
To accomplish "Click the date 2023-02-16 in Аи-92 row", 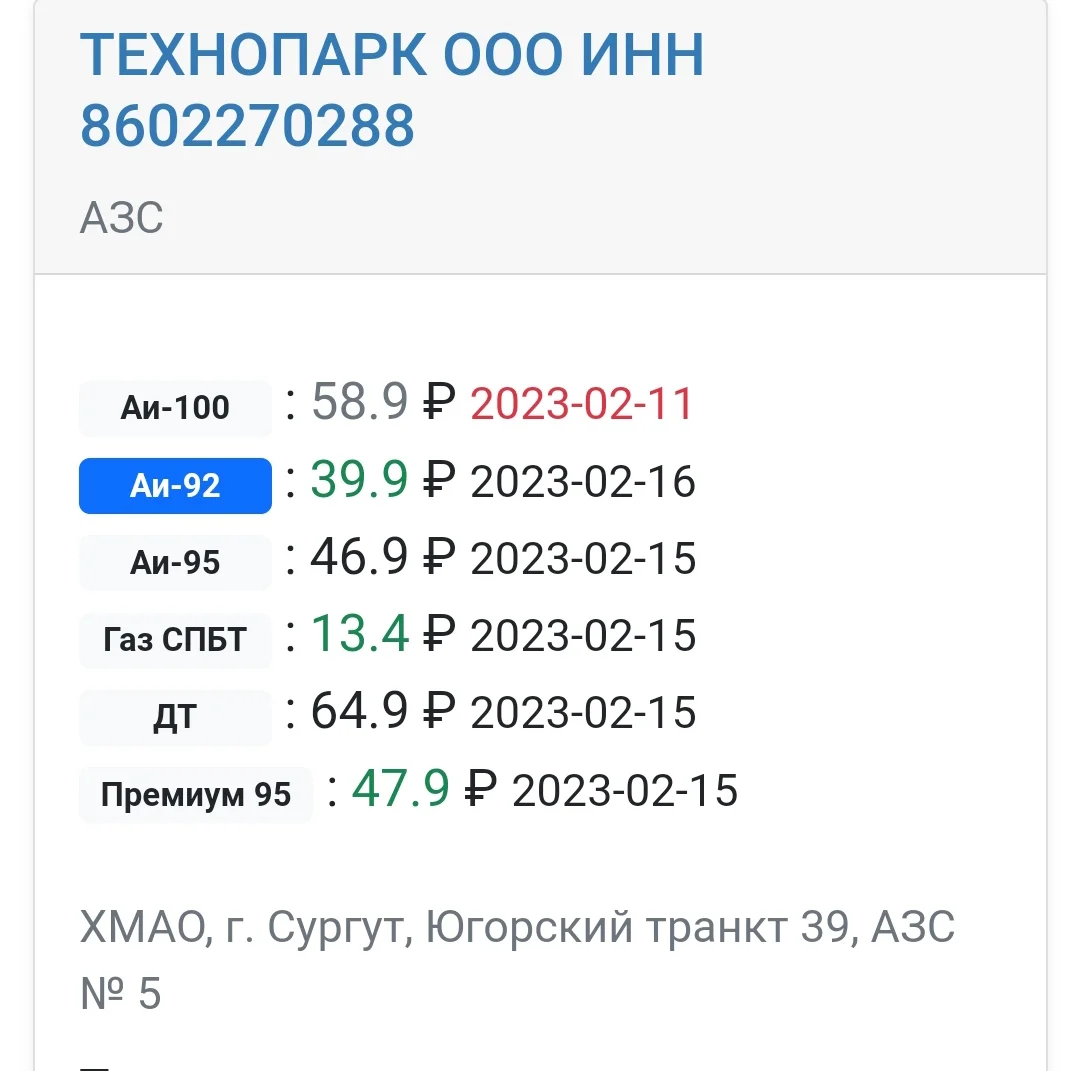I will (583, 482).
